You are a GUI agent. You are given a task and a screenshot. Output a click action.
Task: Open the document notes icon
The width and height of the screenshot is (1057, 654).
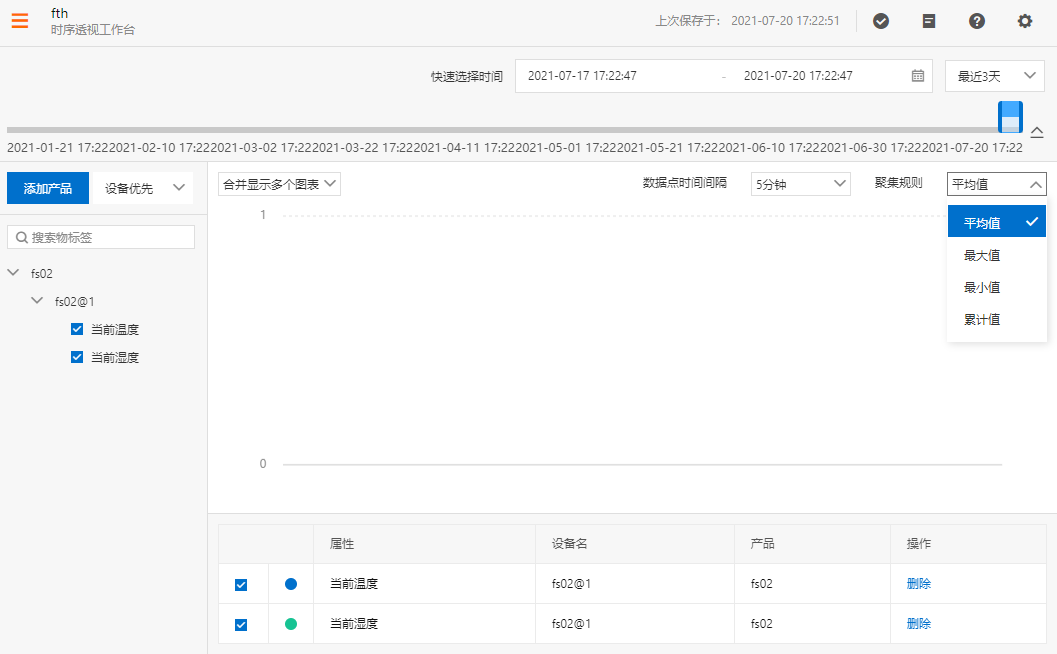929,21
